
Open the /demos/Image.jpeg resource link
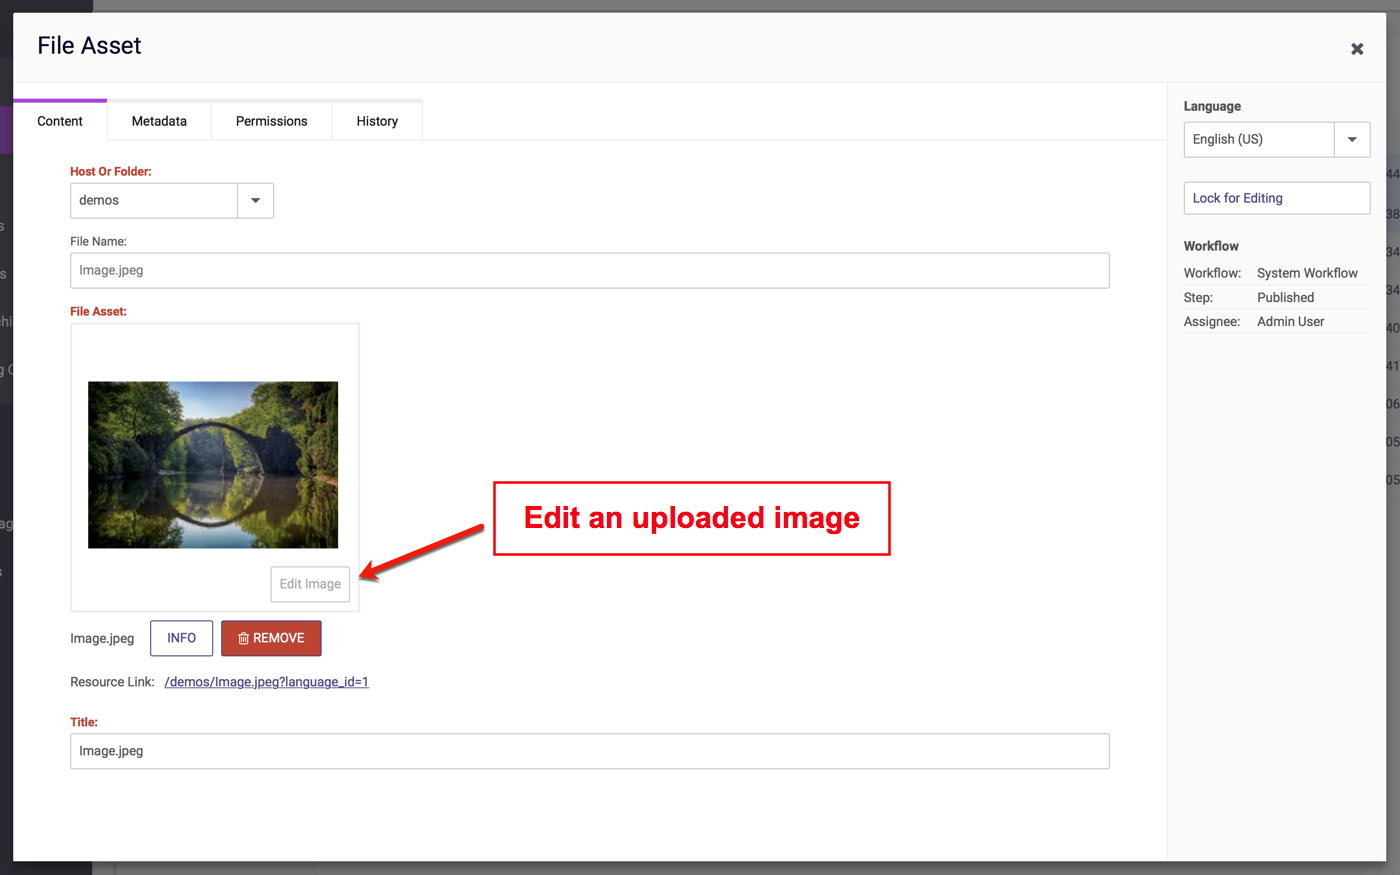266,682
